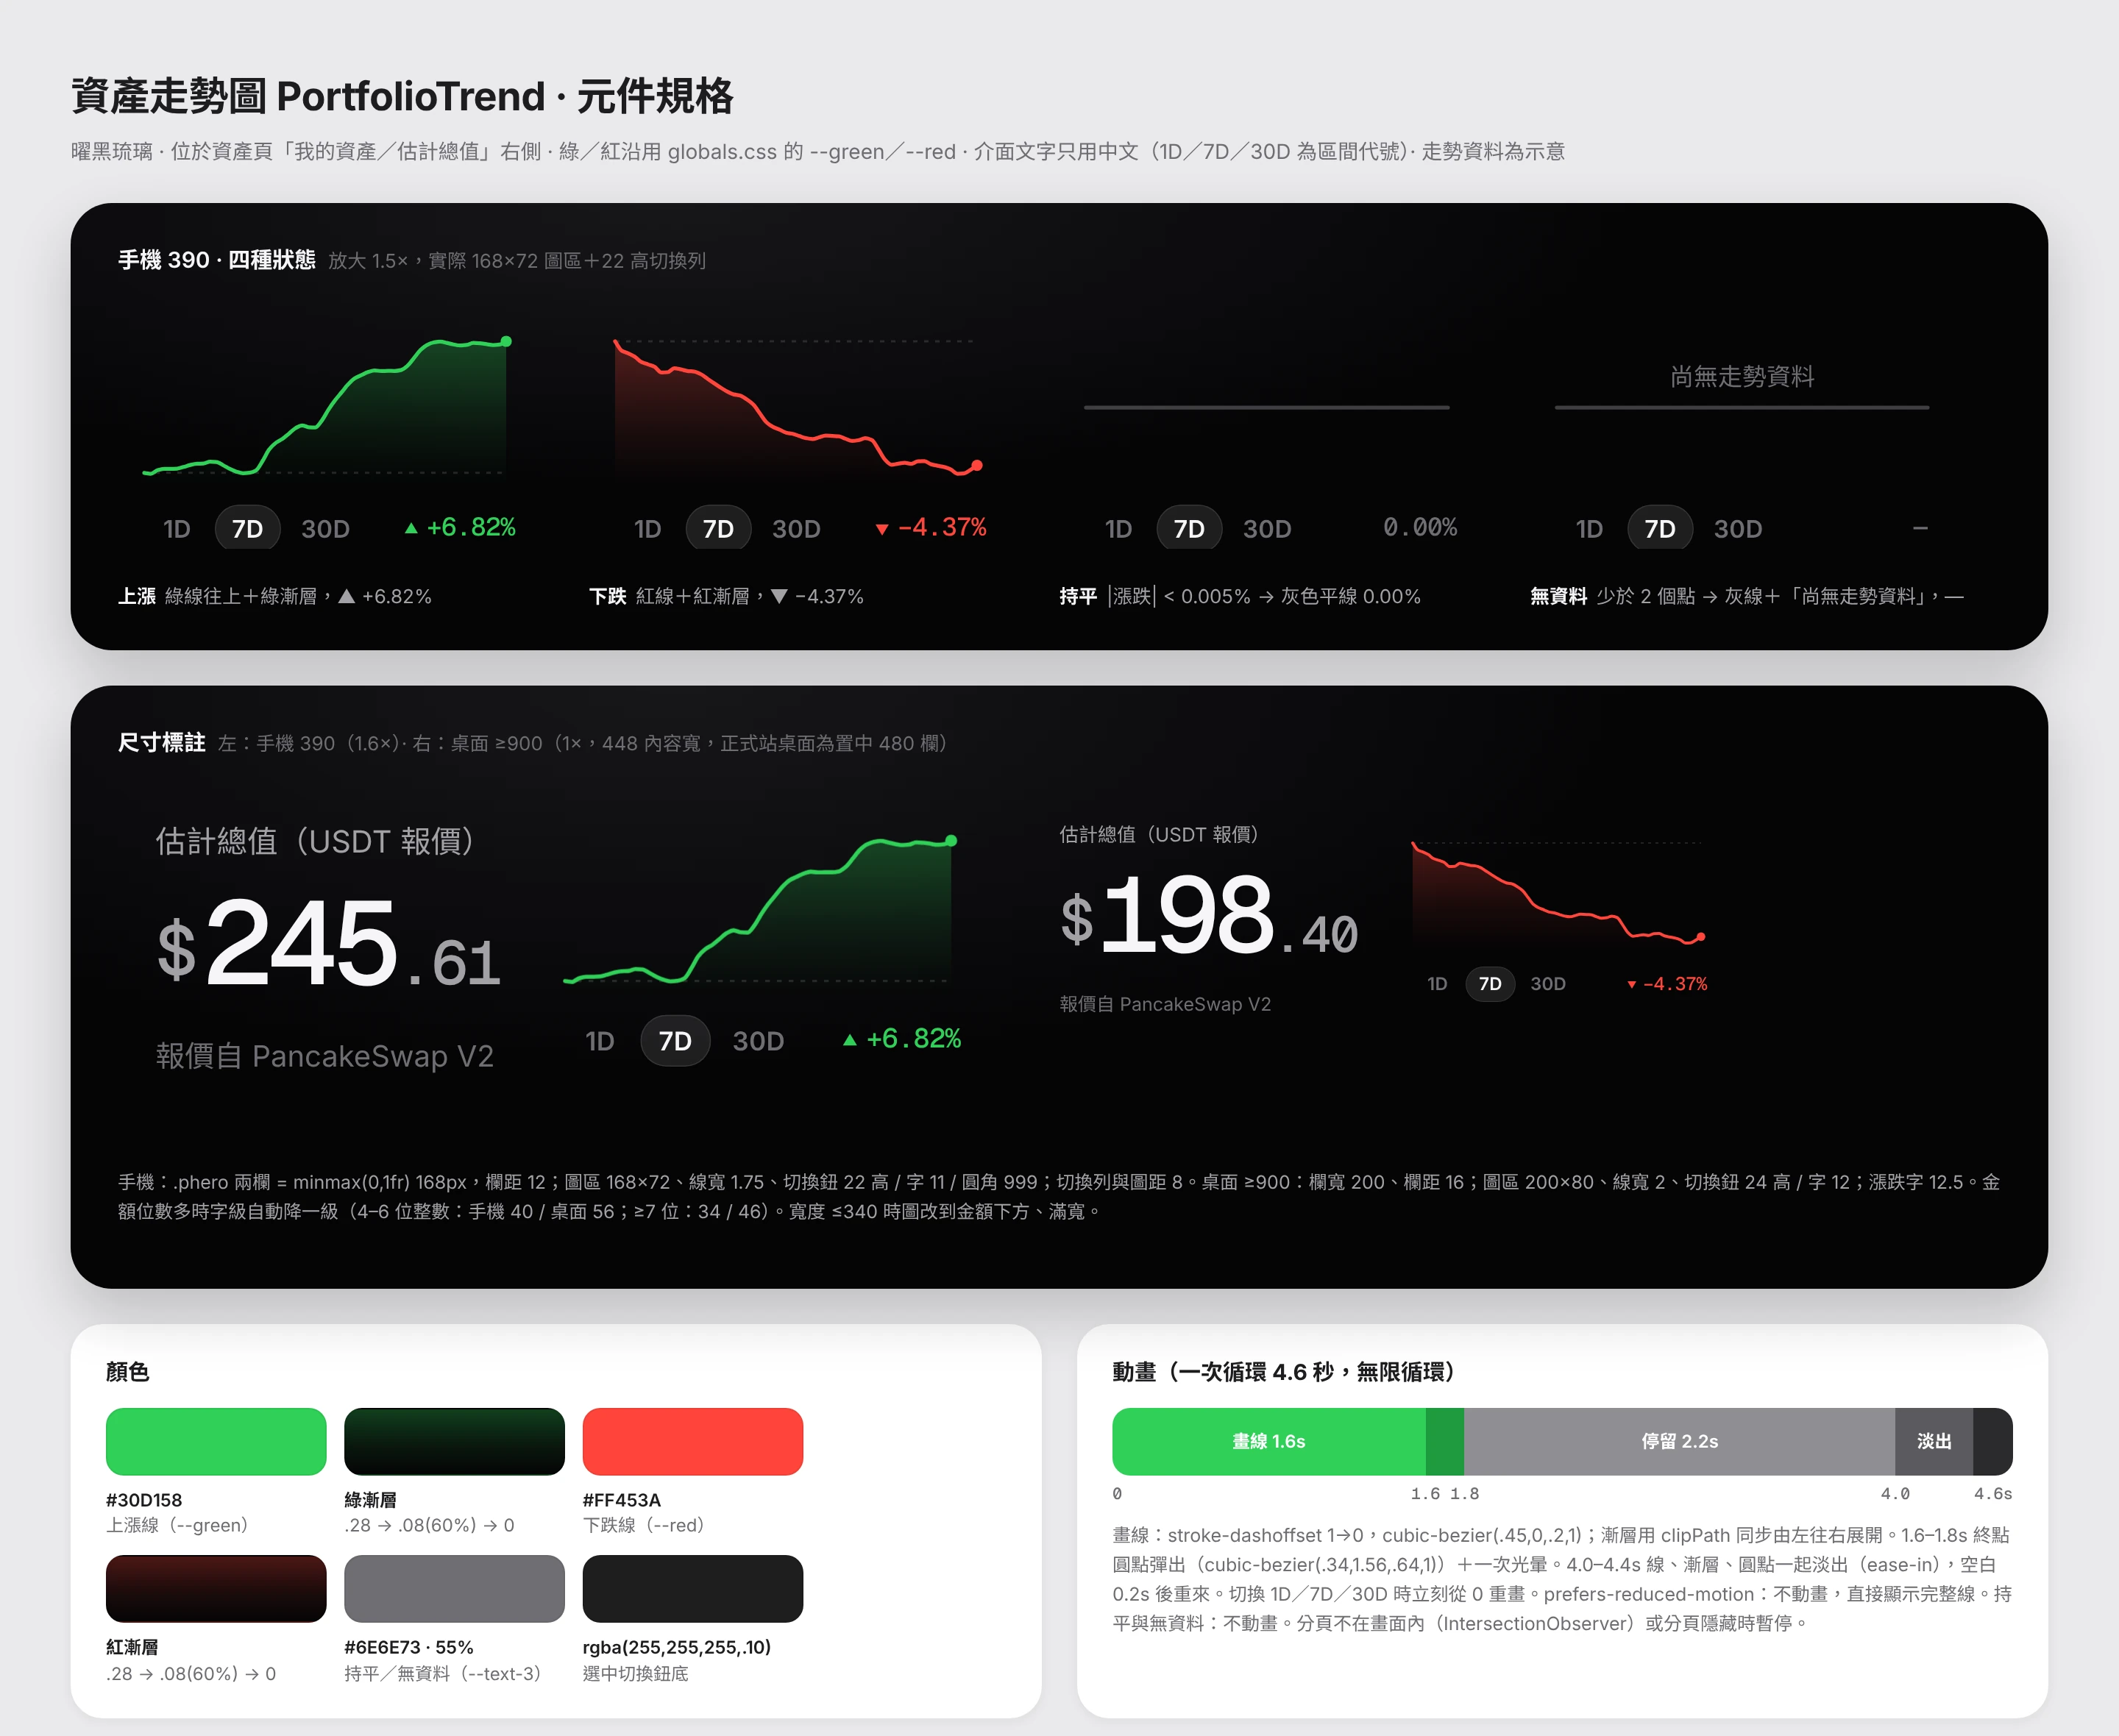Click the -4.37% value in the 四種狀態 panel
Image resolution: width=2119 pixels, height=1736 pixels.
931,527
